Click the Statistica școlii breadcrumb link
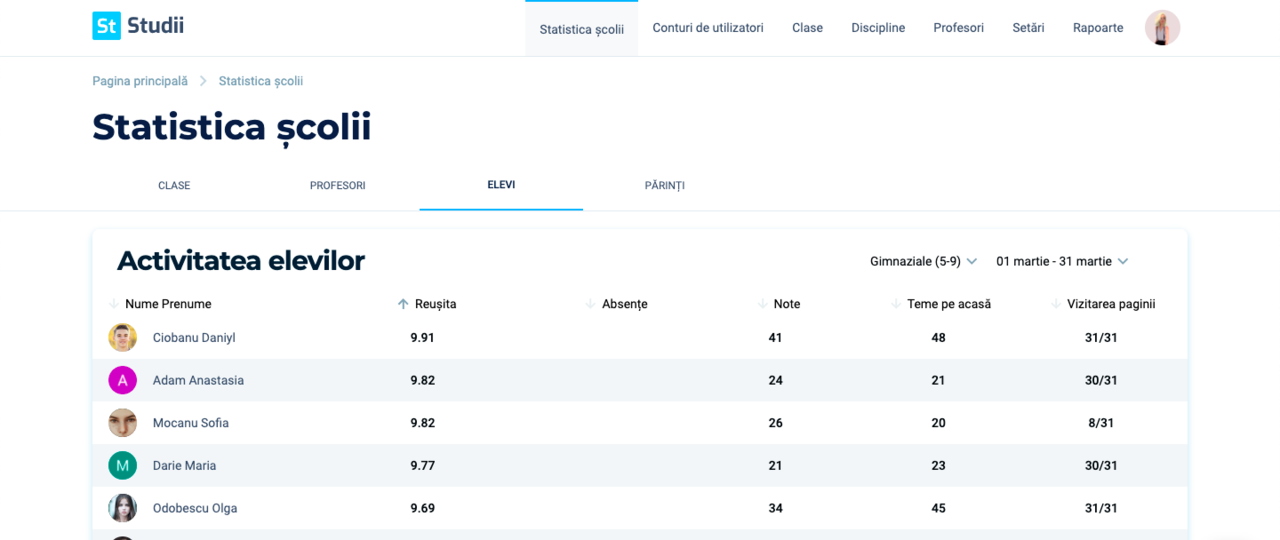 pyautogui.click(x=261, y=81)
